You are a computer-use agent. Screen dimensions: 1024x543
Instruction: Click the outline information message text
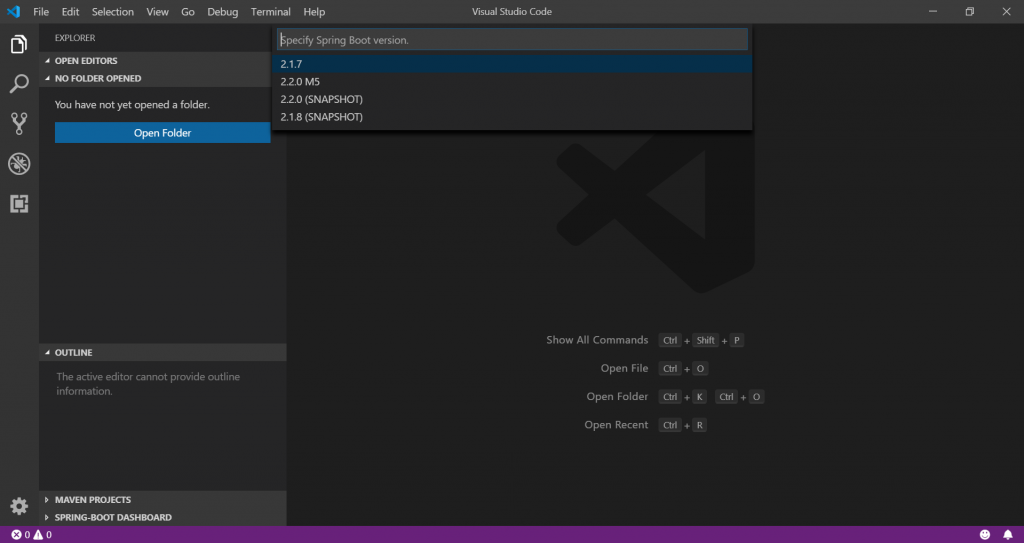point(148,384)
